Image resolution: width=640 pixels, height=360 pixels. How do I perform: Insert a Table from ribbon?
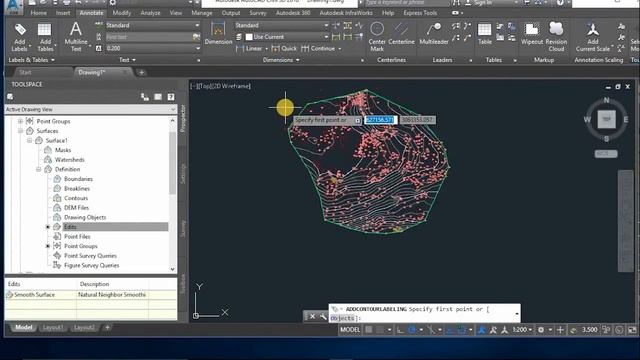click(x=484, y=33)
